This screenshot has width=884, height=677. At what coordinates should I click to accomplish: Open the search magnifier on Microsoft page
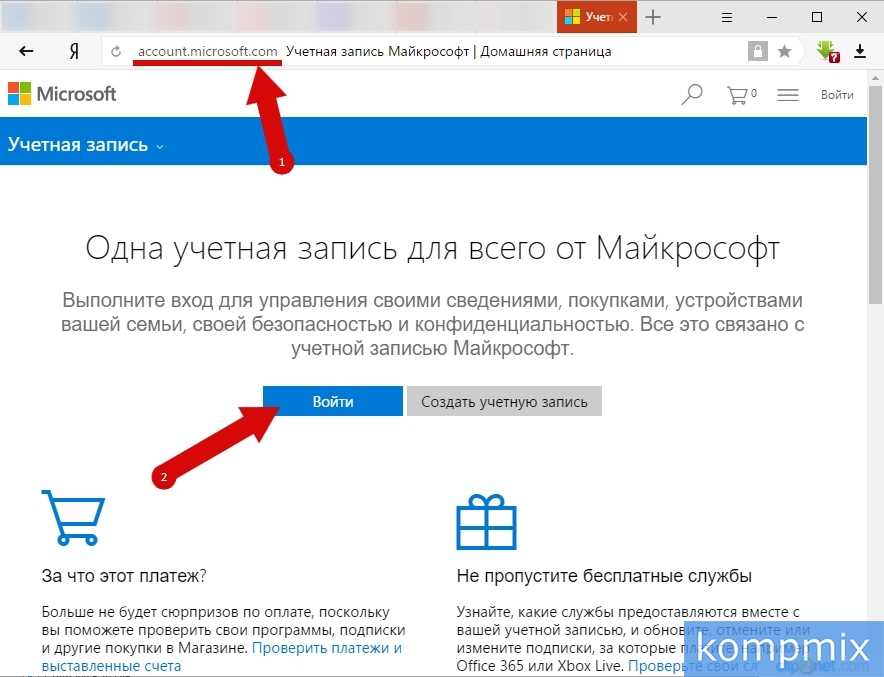coord(692,95)
